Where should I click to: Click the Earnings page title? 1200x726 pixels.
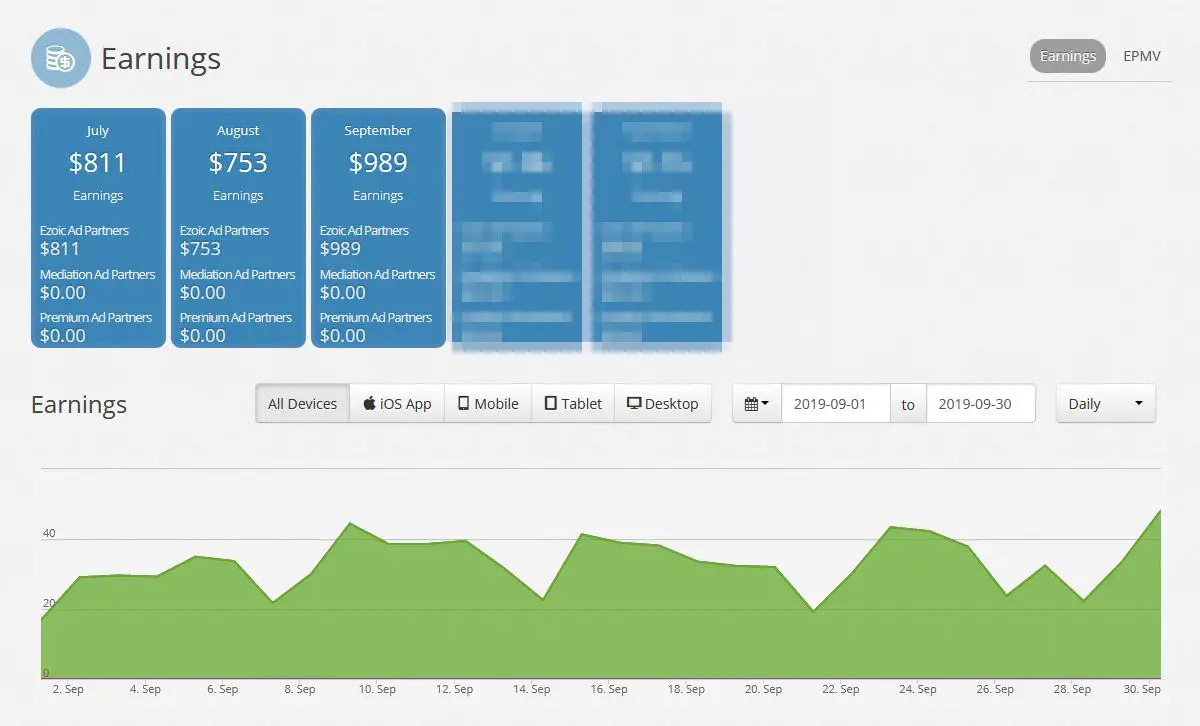(x=161, y=58)
